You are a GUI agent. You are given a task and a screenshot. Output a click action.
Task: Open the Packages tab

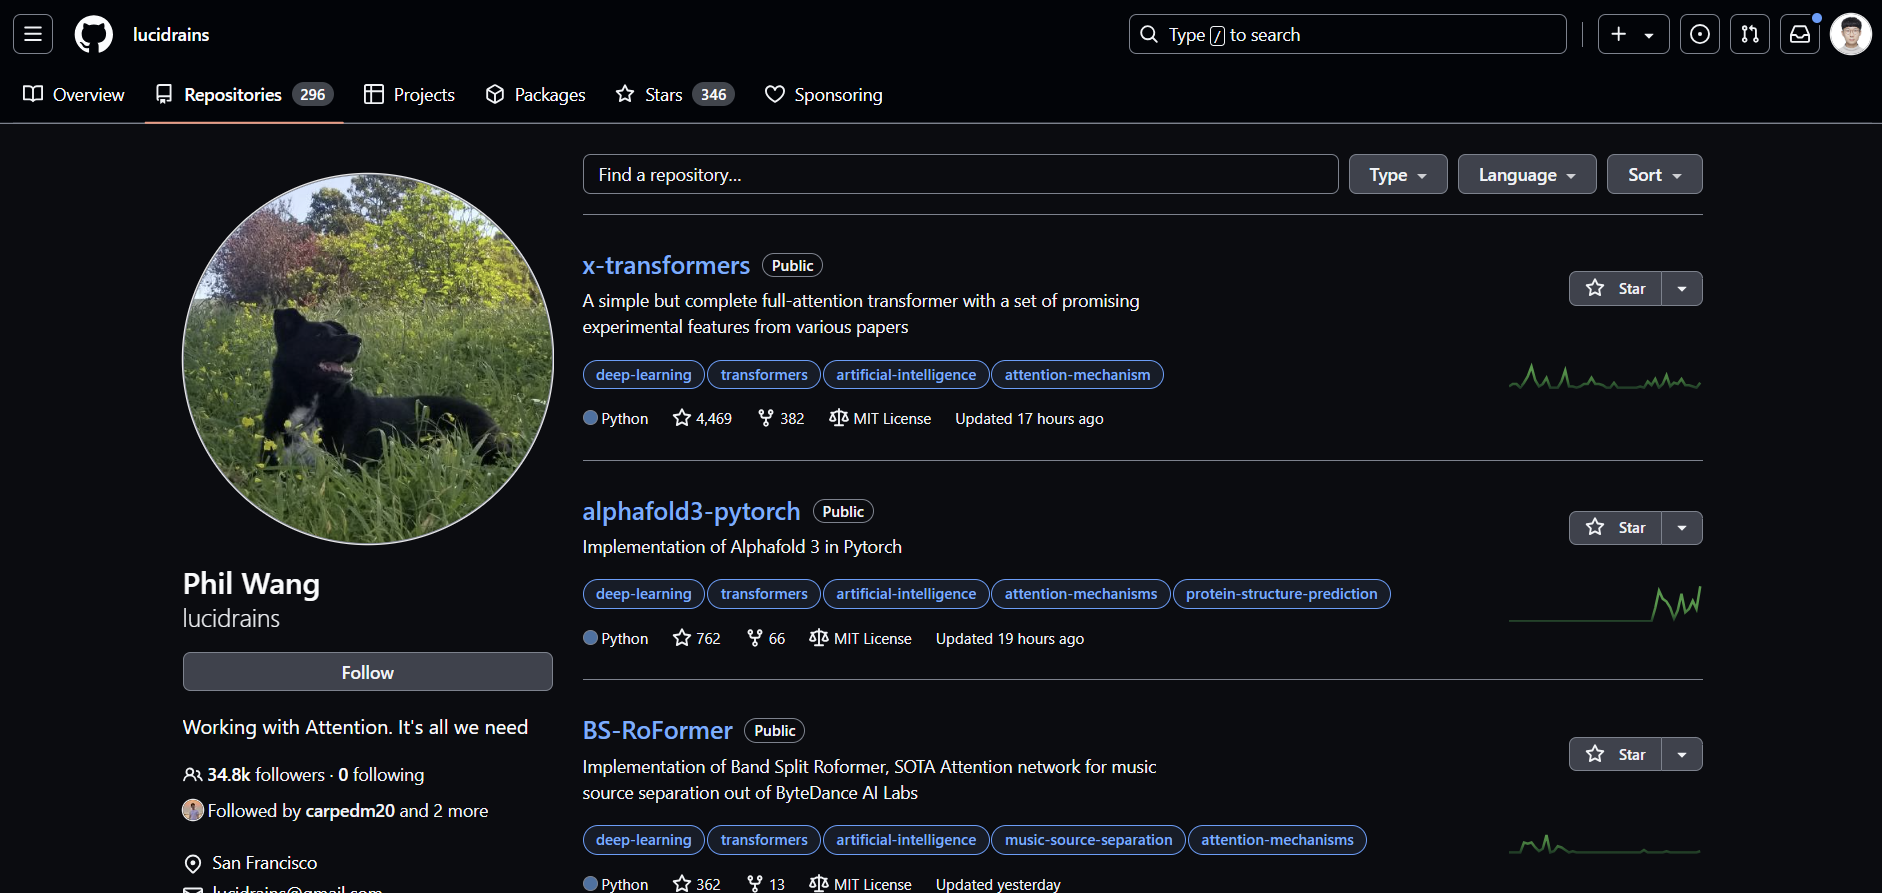(x=535, y=94)
